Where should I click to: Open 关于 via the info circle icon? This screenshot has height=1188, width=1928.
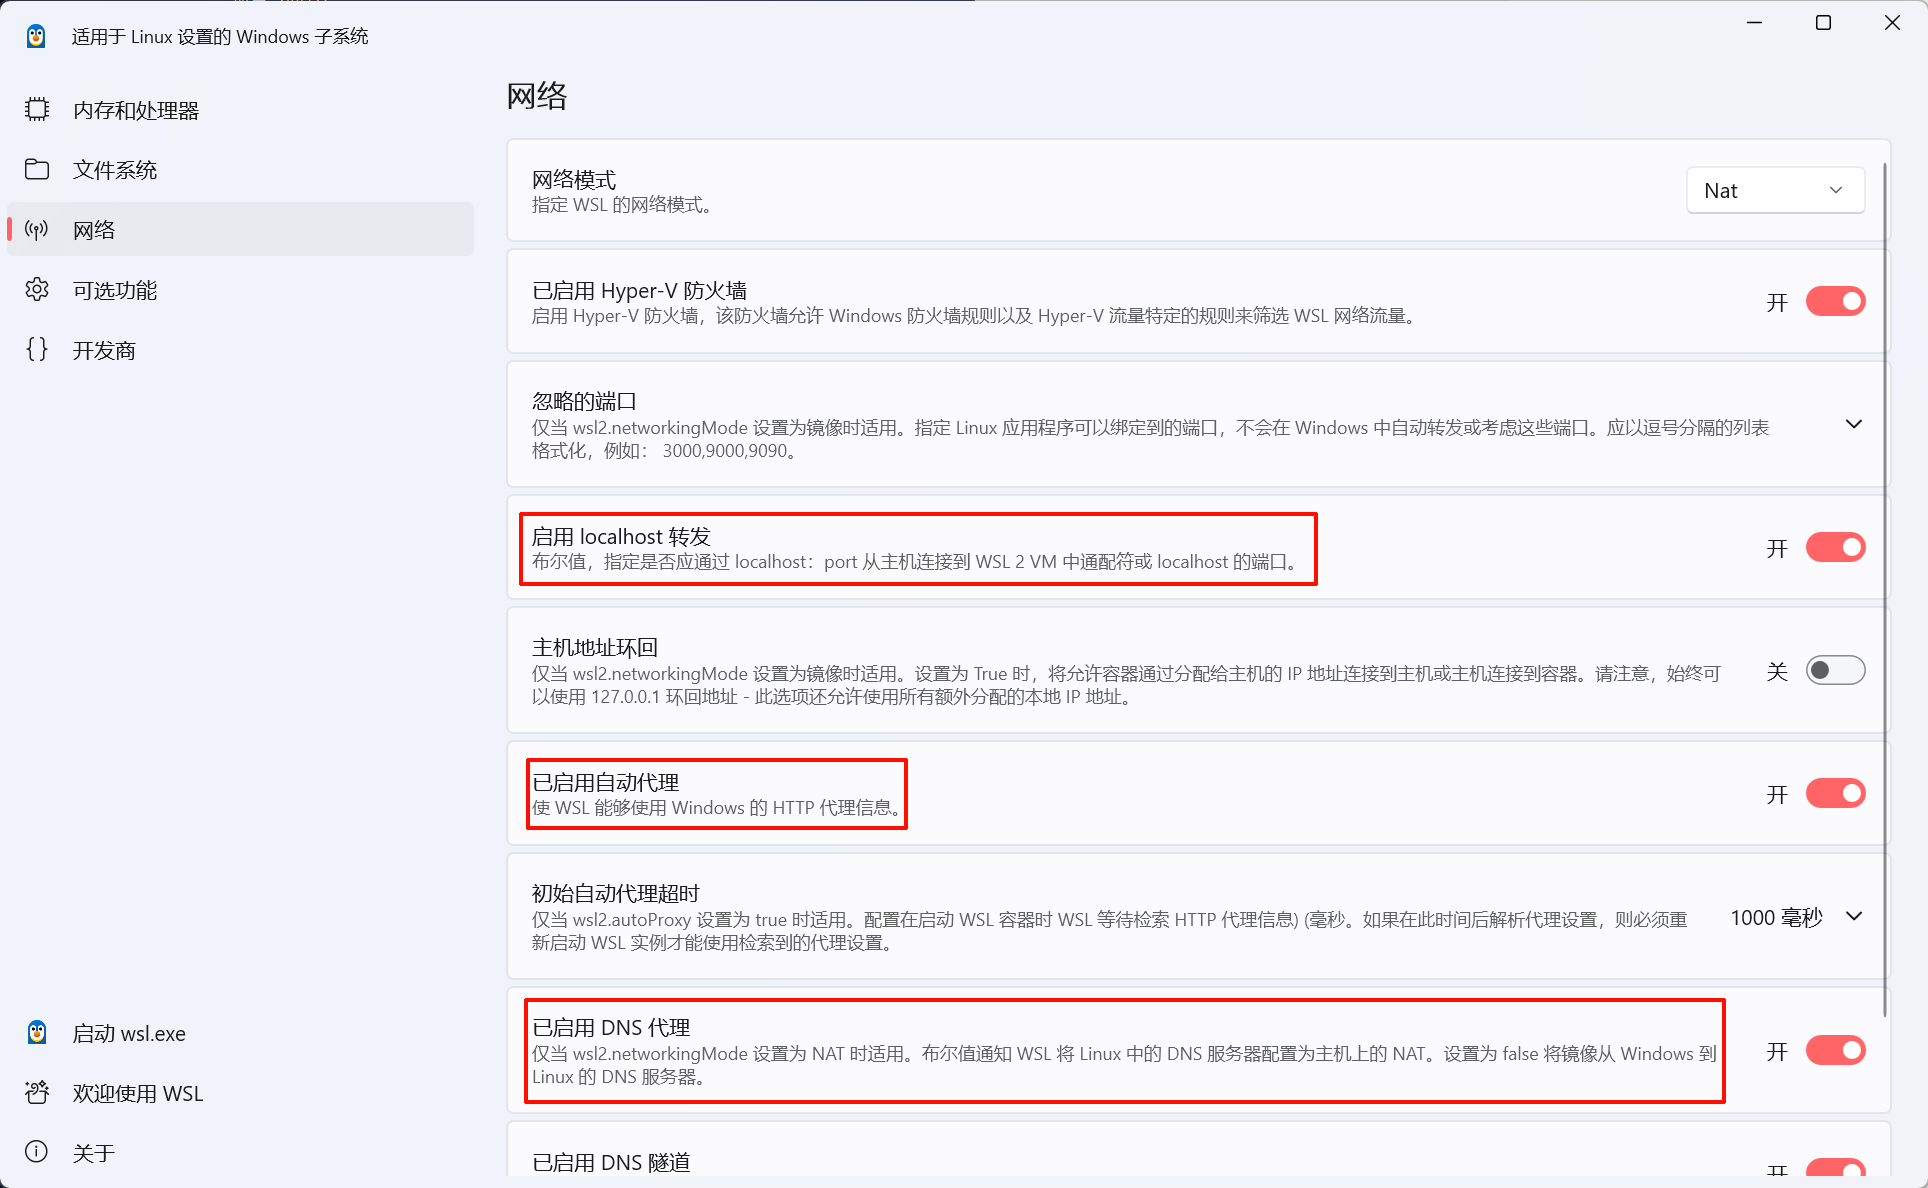[x=37, y=1152]
